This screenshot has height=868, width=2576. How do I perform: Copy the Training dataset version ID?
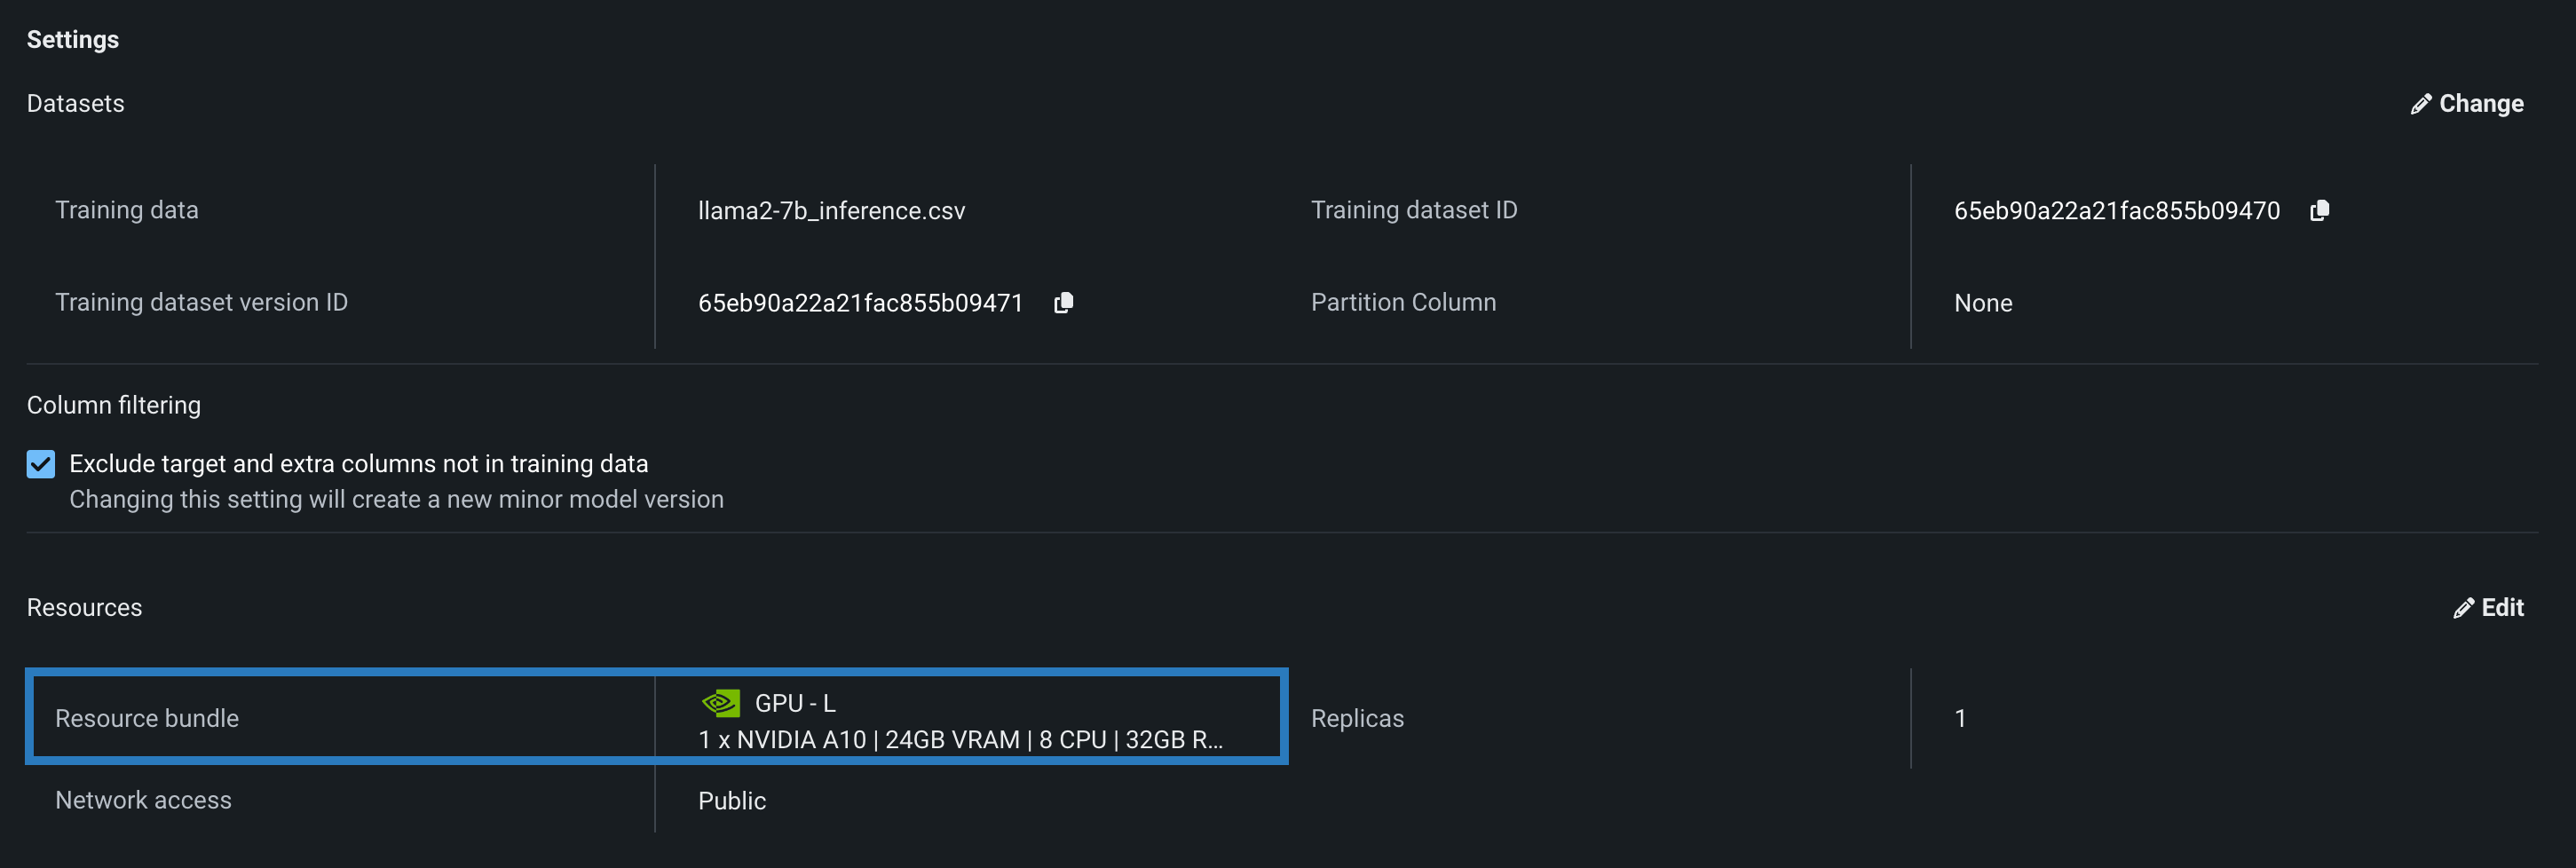coord(1063,302)
